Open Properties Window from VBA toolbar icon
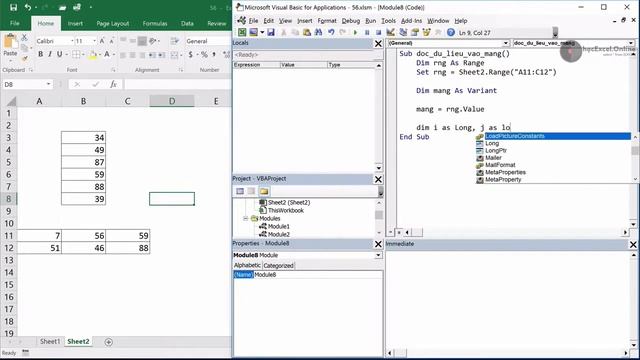Screen dimensions: 640x360 coord(415,32)
